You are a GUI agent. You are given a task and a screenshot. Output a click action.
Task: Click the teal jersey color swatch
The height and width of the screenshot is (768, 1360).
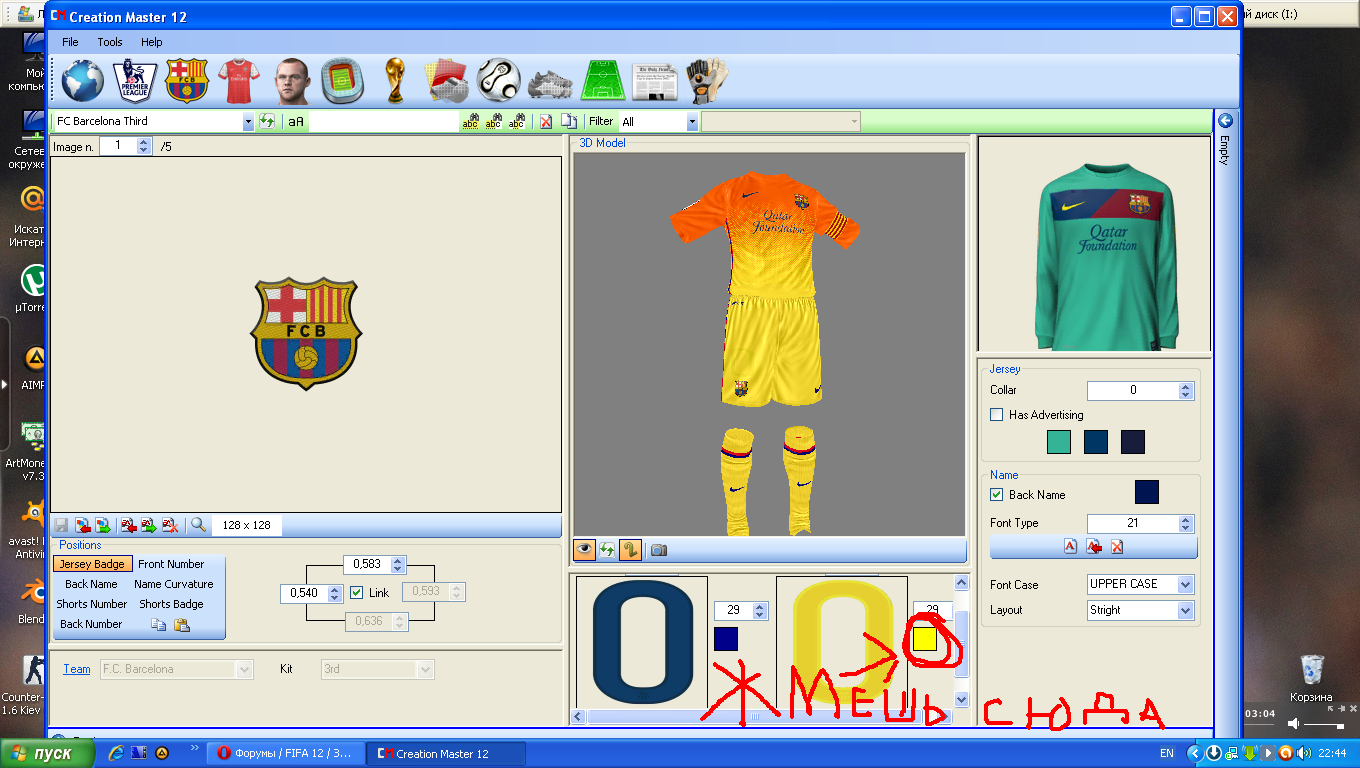[1059, 442]
